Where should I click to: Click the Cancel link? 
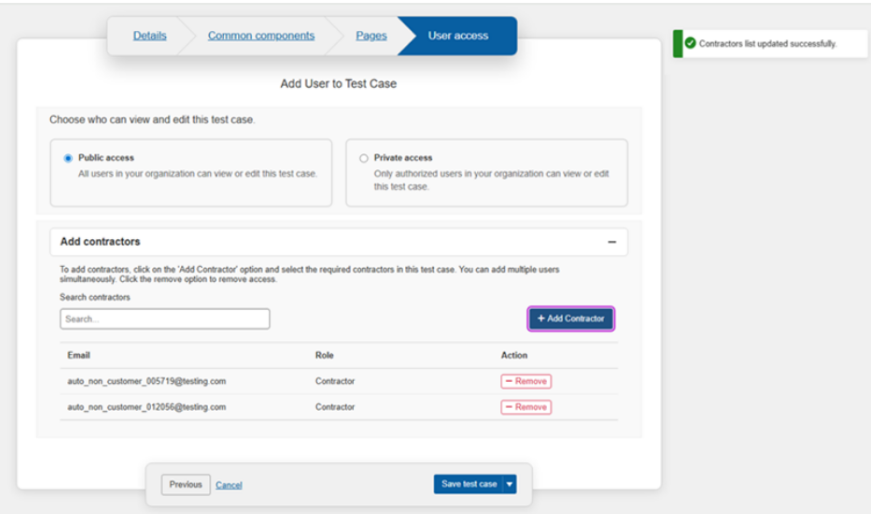point(229,485)
